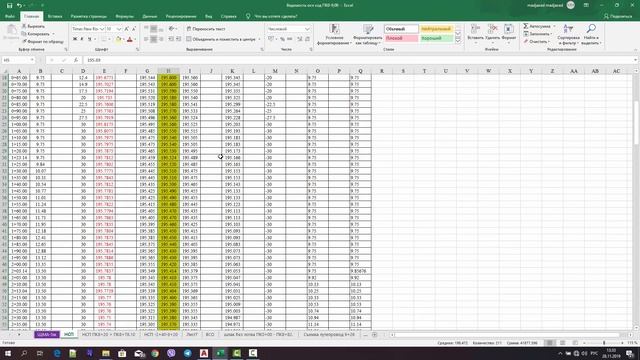This screenshot has height=360, width=640.
Task: Open the Очистить clear menu
Action: coord(537,42)
